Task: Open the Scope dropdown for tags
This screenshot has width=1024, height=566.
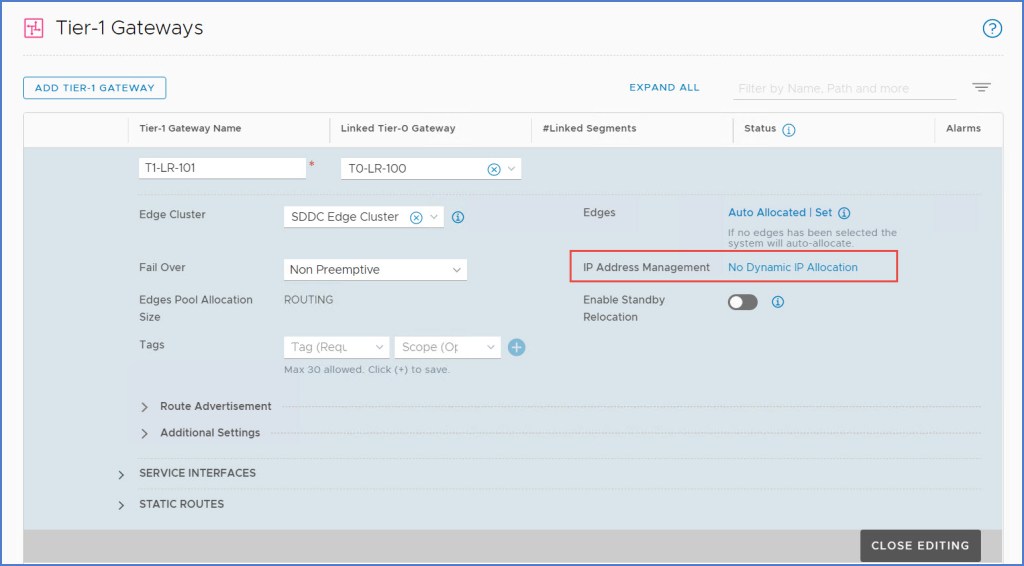Action: pos(447,347)
